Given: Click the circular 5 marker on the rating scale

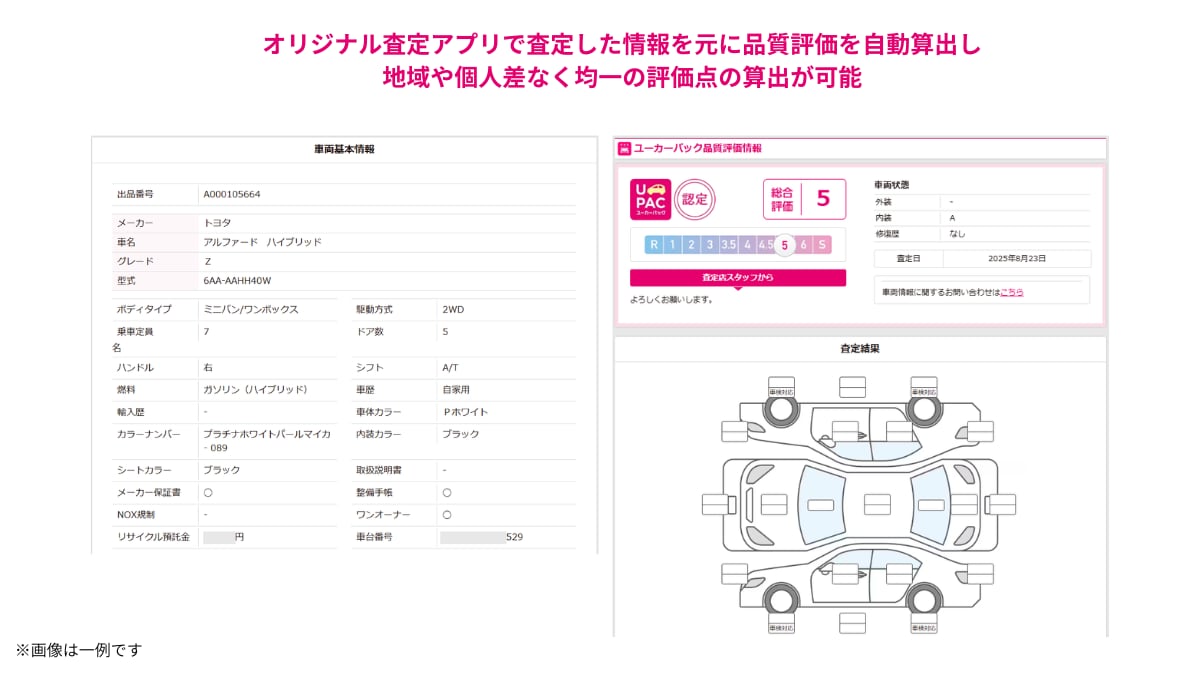Looking at the screenshot, I should (785, 244).
